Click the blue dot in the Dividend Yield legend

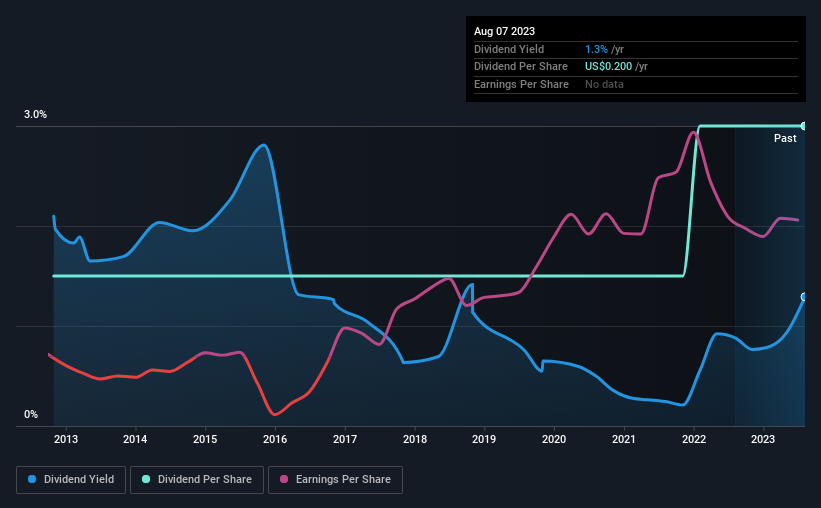coord(33,480)
